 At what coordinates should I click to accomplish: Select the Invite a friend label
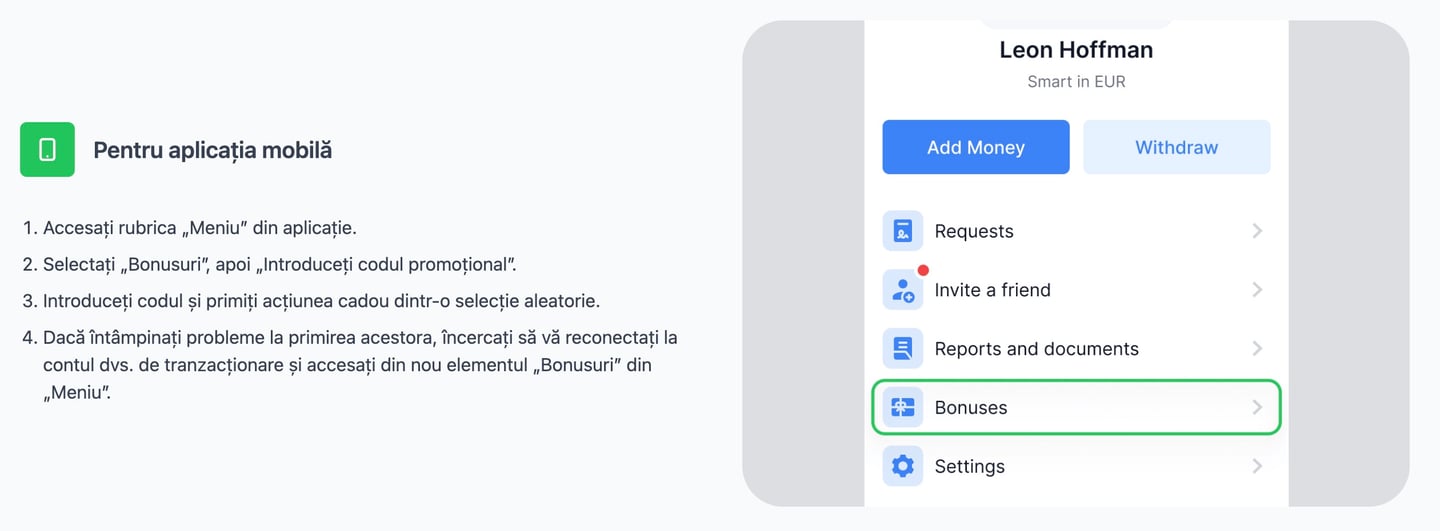click(992, 290)
